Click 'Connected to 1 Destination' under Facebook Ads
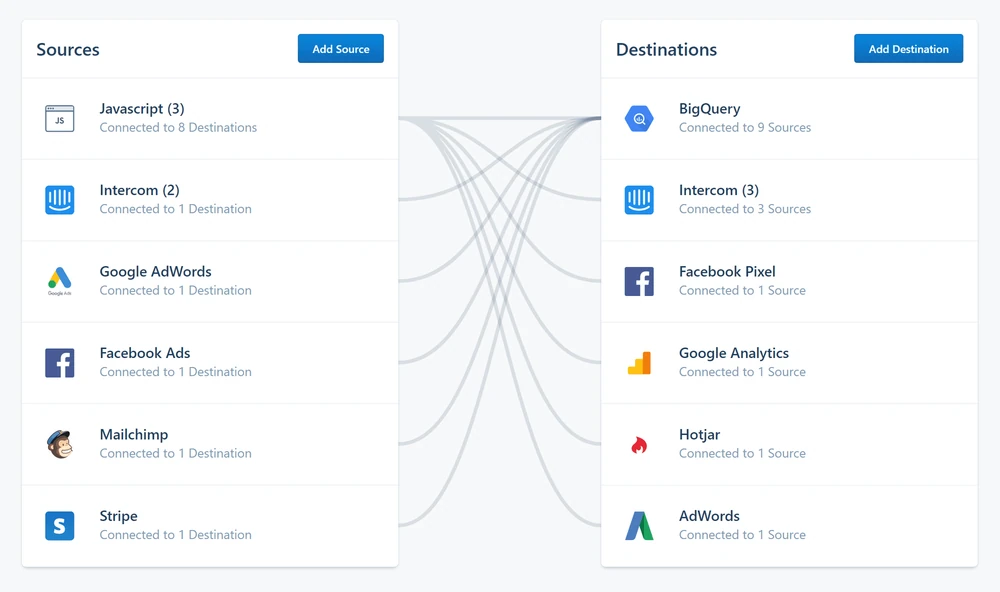This screenshot has width=1000, height=592. coord(175,372)
